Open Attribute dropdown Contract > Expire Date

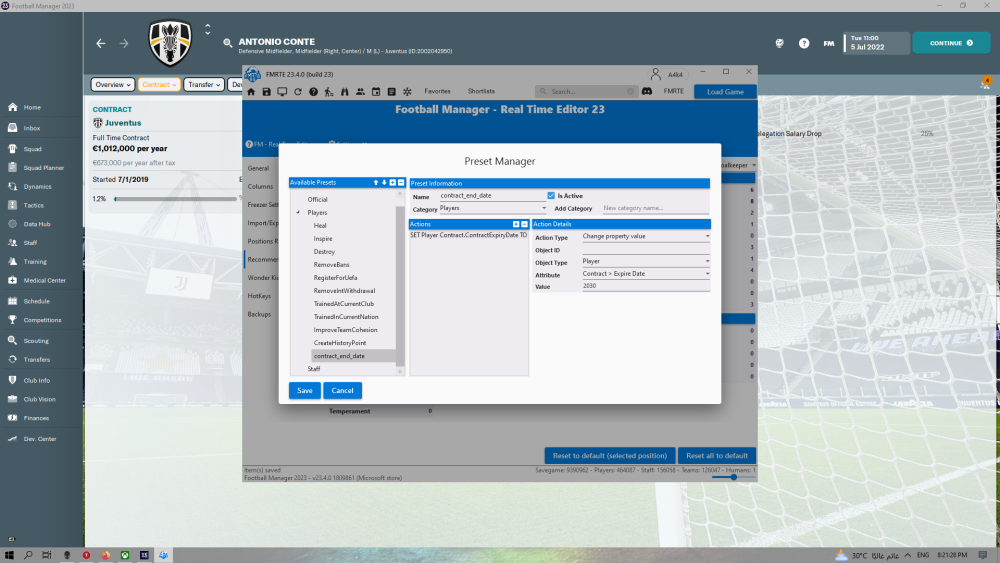click(645, 274)
